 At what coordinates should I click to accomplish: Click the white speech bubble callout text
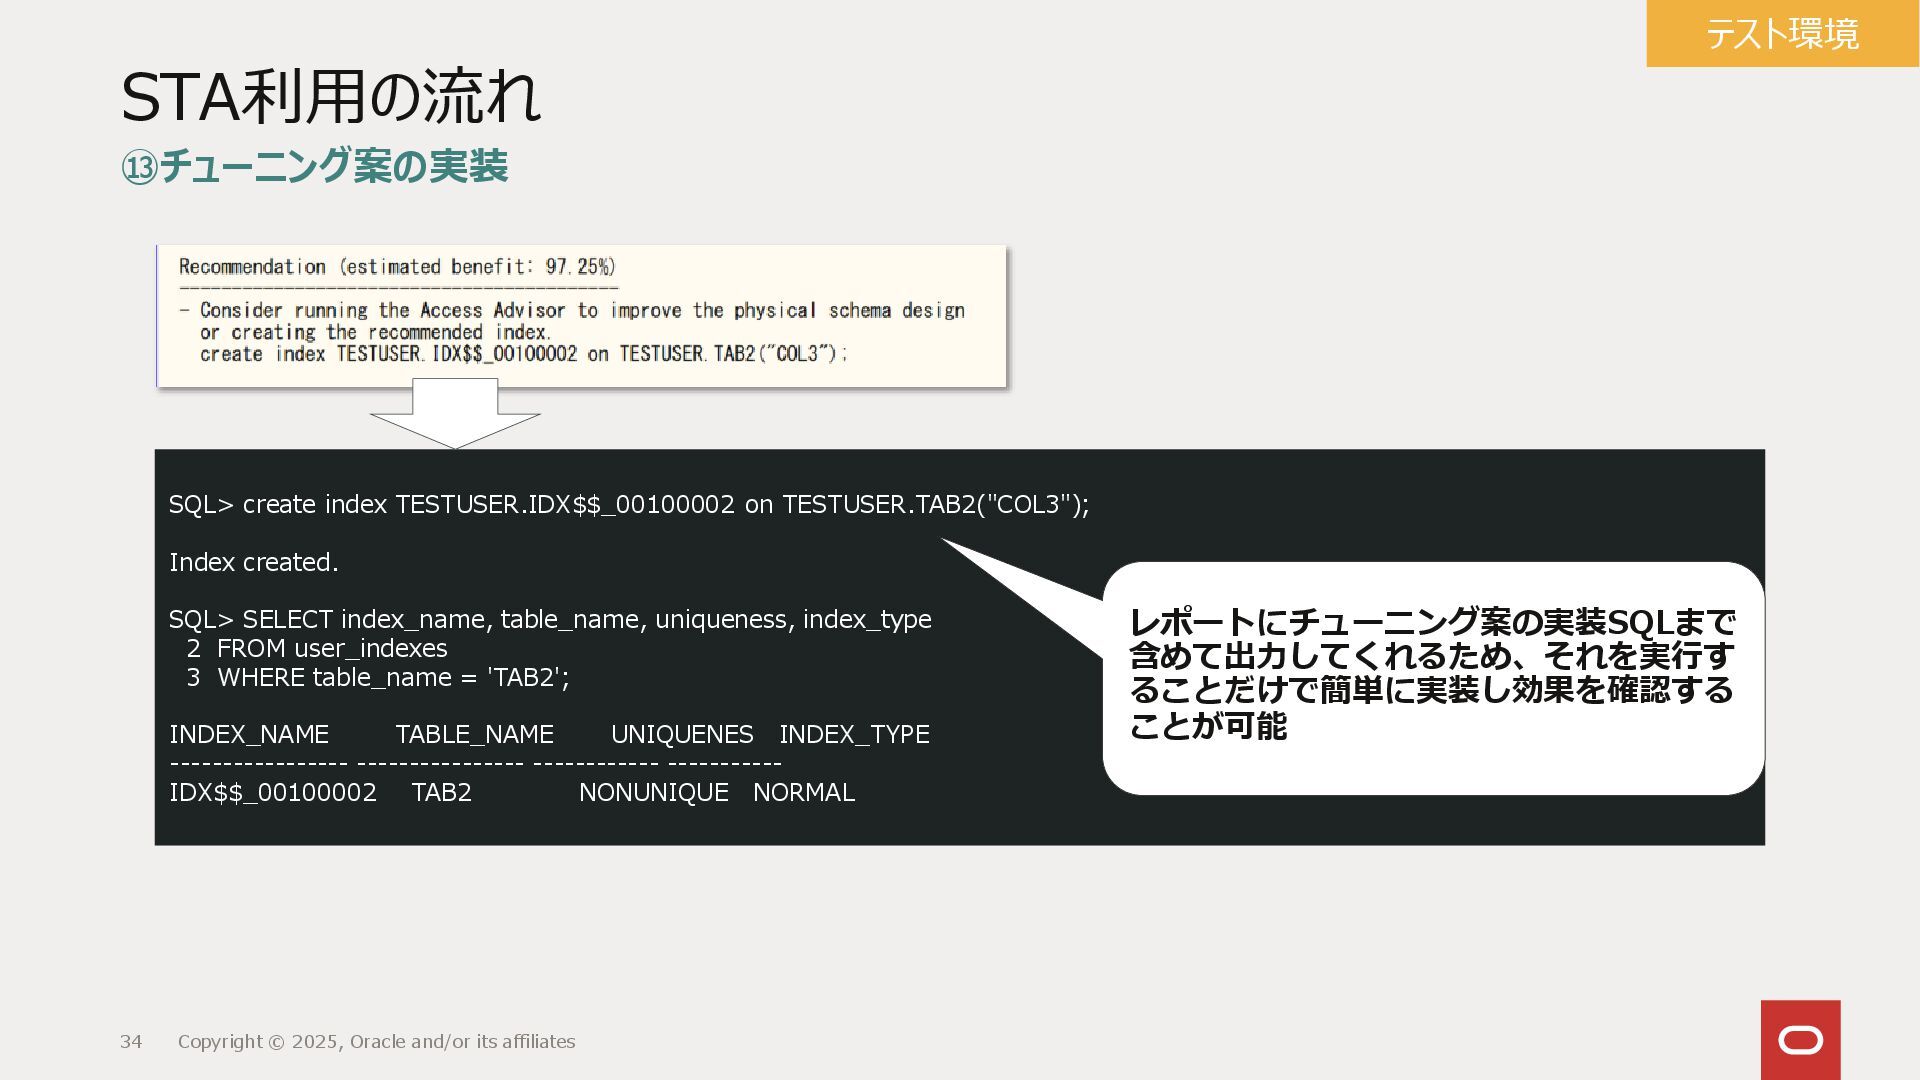click(1430, 673)
